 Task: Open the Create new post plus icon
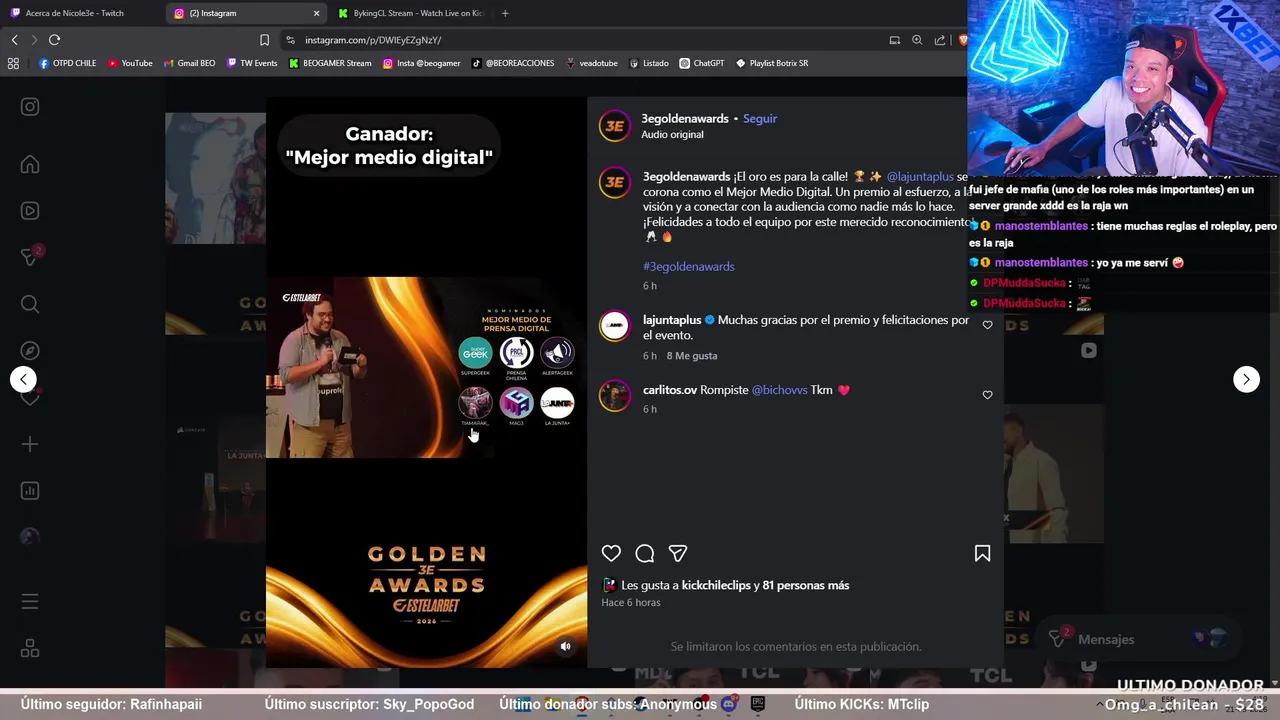pyautogui.click(x=30, y=444)
